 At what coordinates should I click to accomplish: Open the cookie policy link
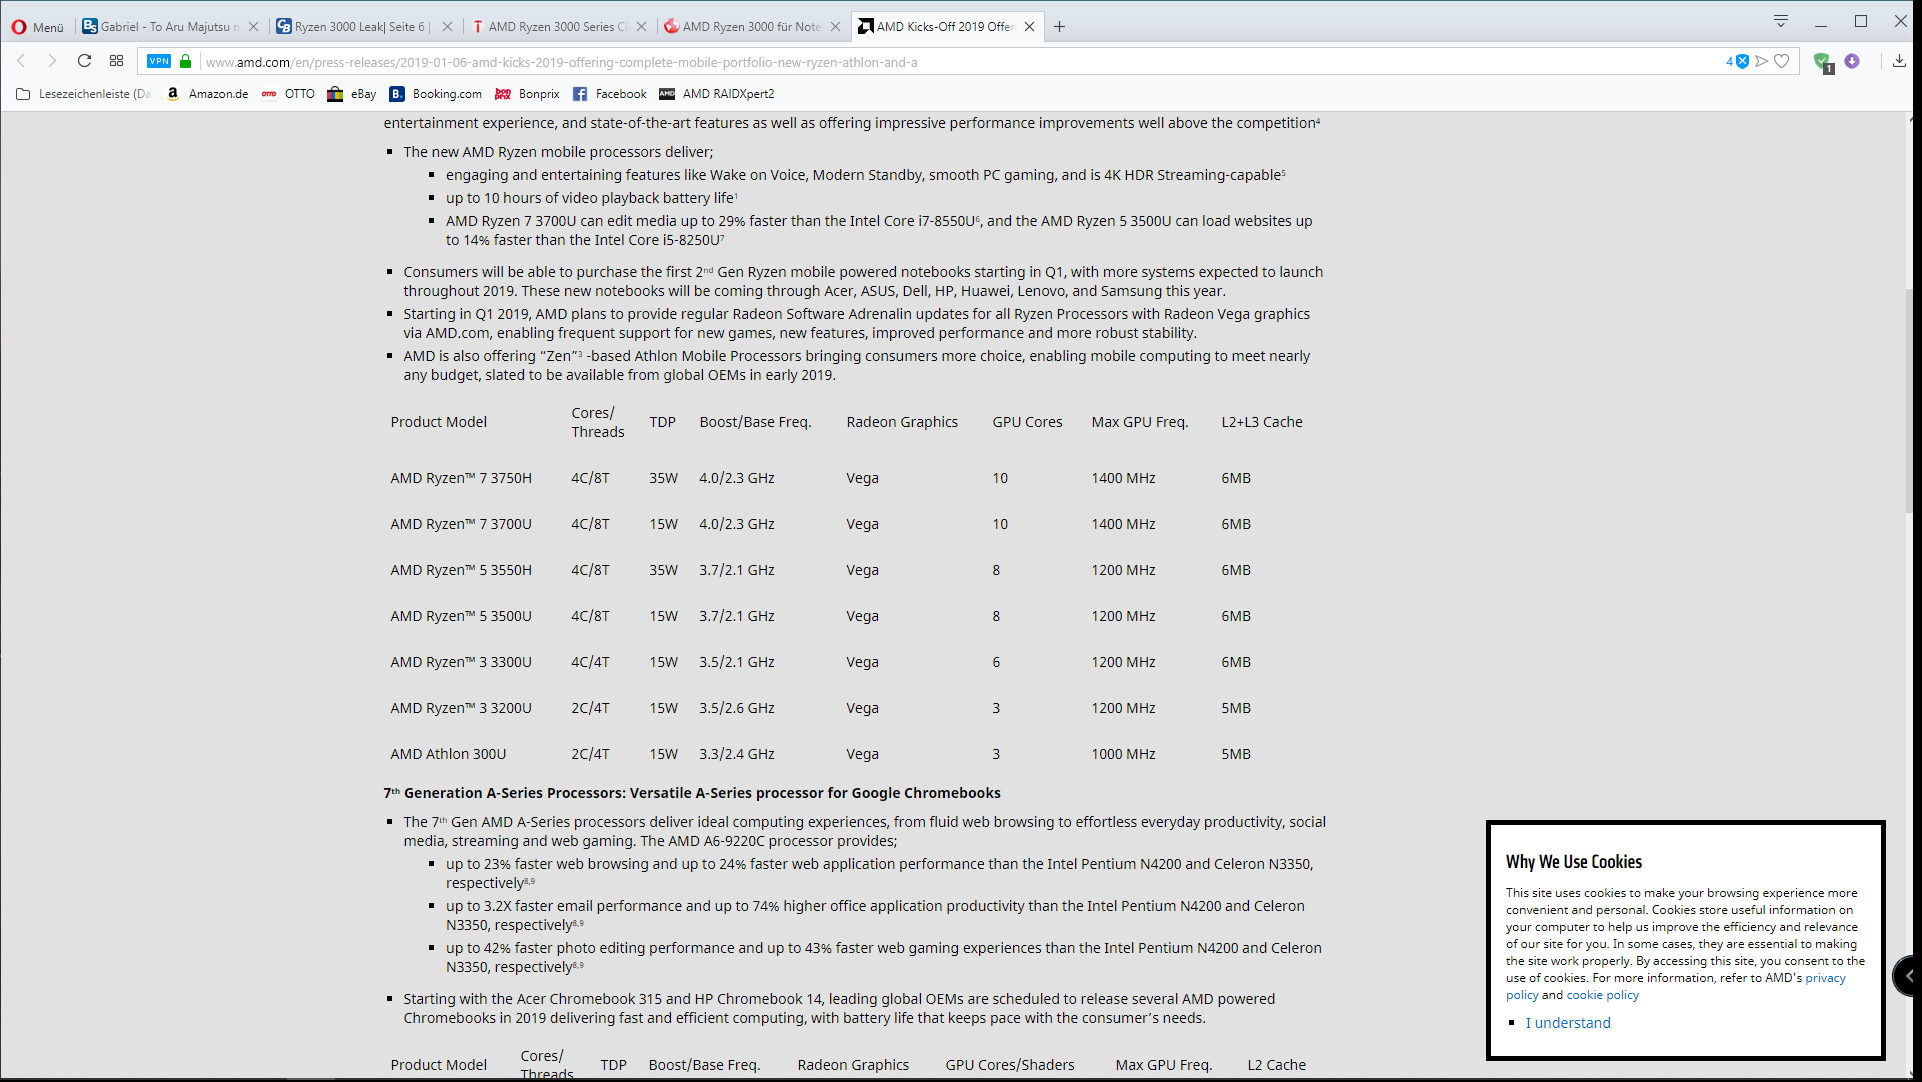tap(1602, 995)
